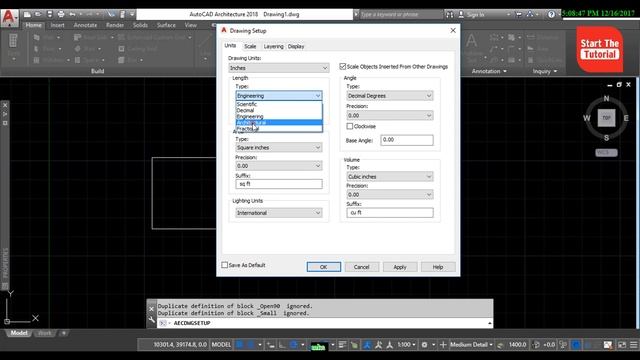Switch to the Scale tab in Drawing Setup

click(x=250, y=46)
